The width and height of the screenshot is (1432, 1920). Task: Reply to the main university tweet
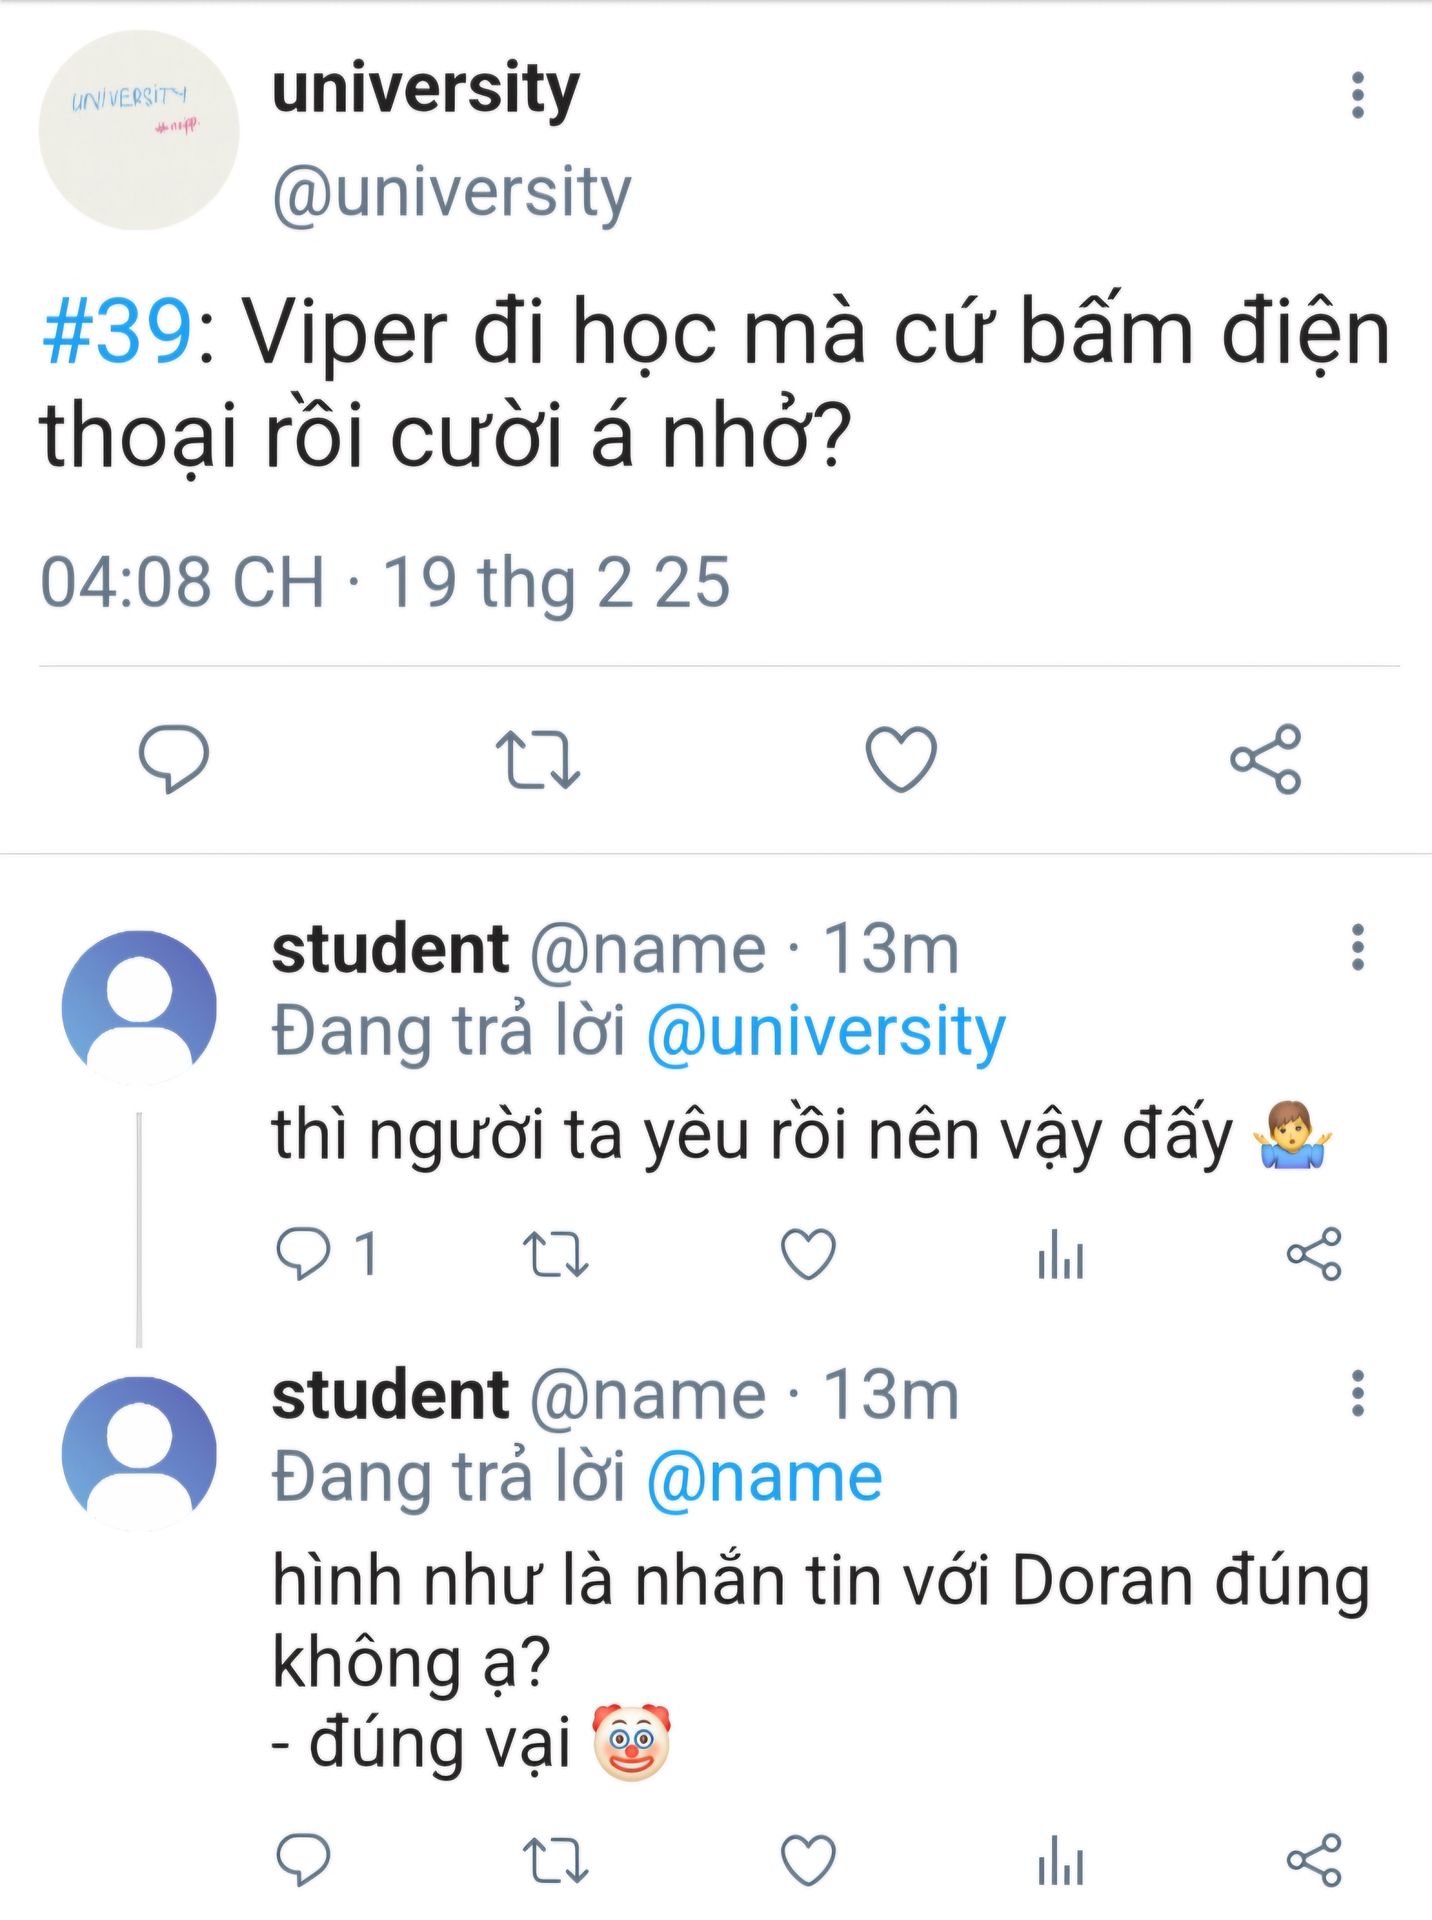pos(174,759)
